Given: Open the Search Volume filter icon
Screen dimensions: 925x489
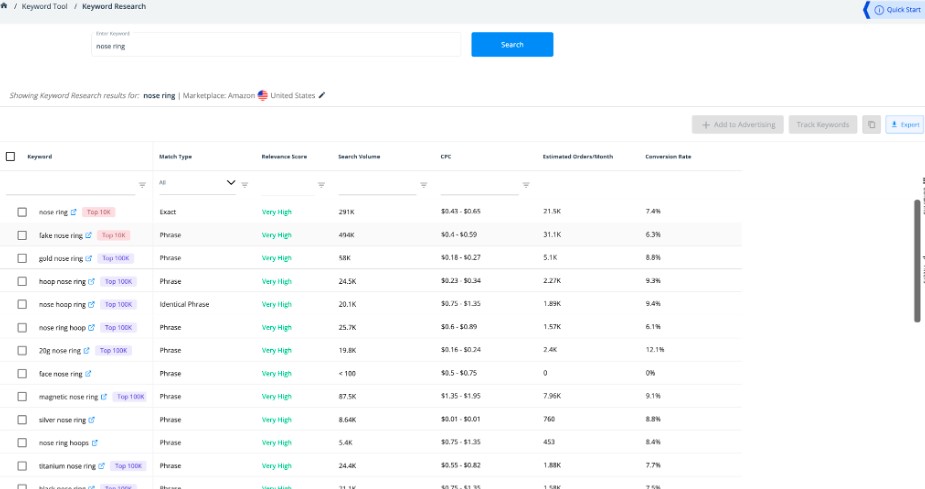Looking at the screenshot, I should [x=424, y=185].
